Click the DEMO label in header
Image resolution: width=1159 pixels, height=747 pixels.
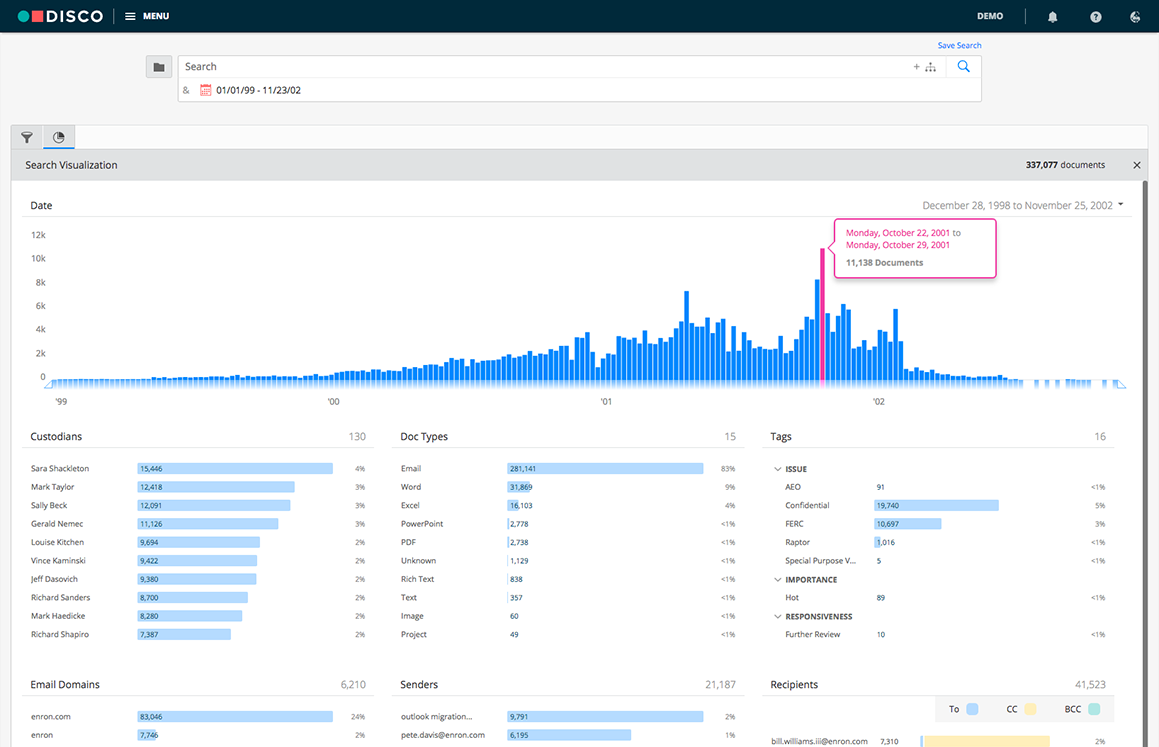pos(990,16)
